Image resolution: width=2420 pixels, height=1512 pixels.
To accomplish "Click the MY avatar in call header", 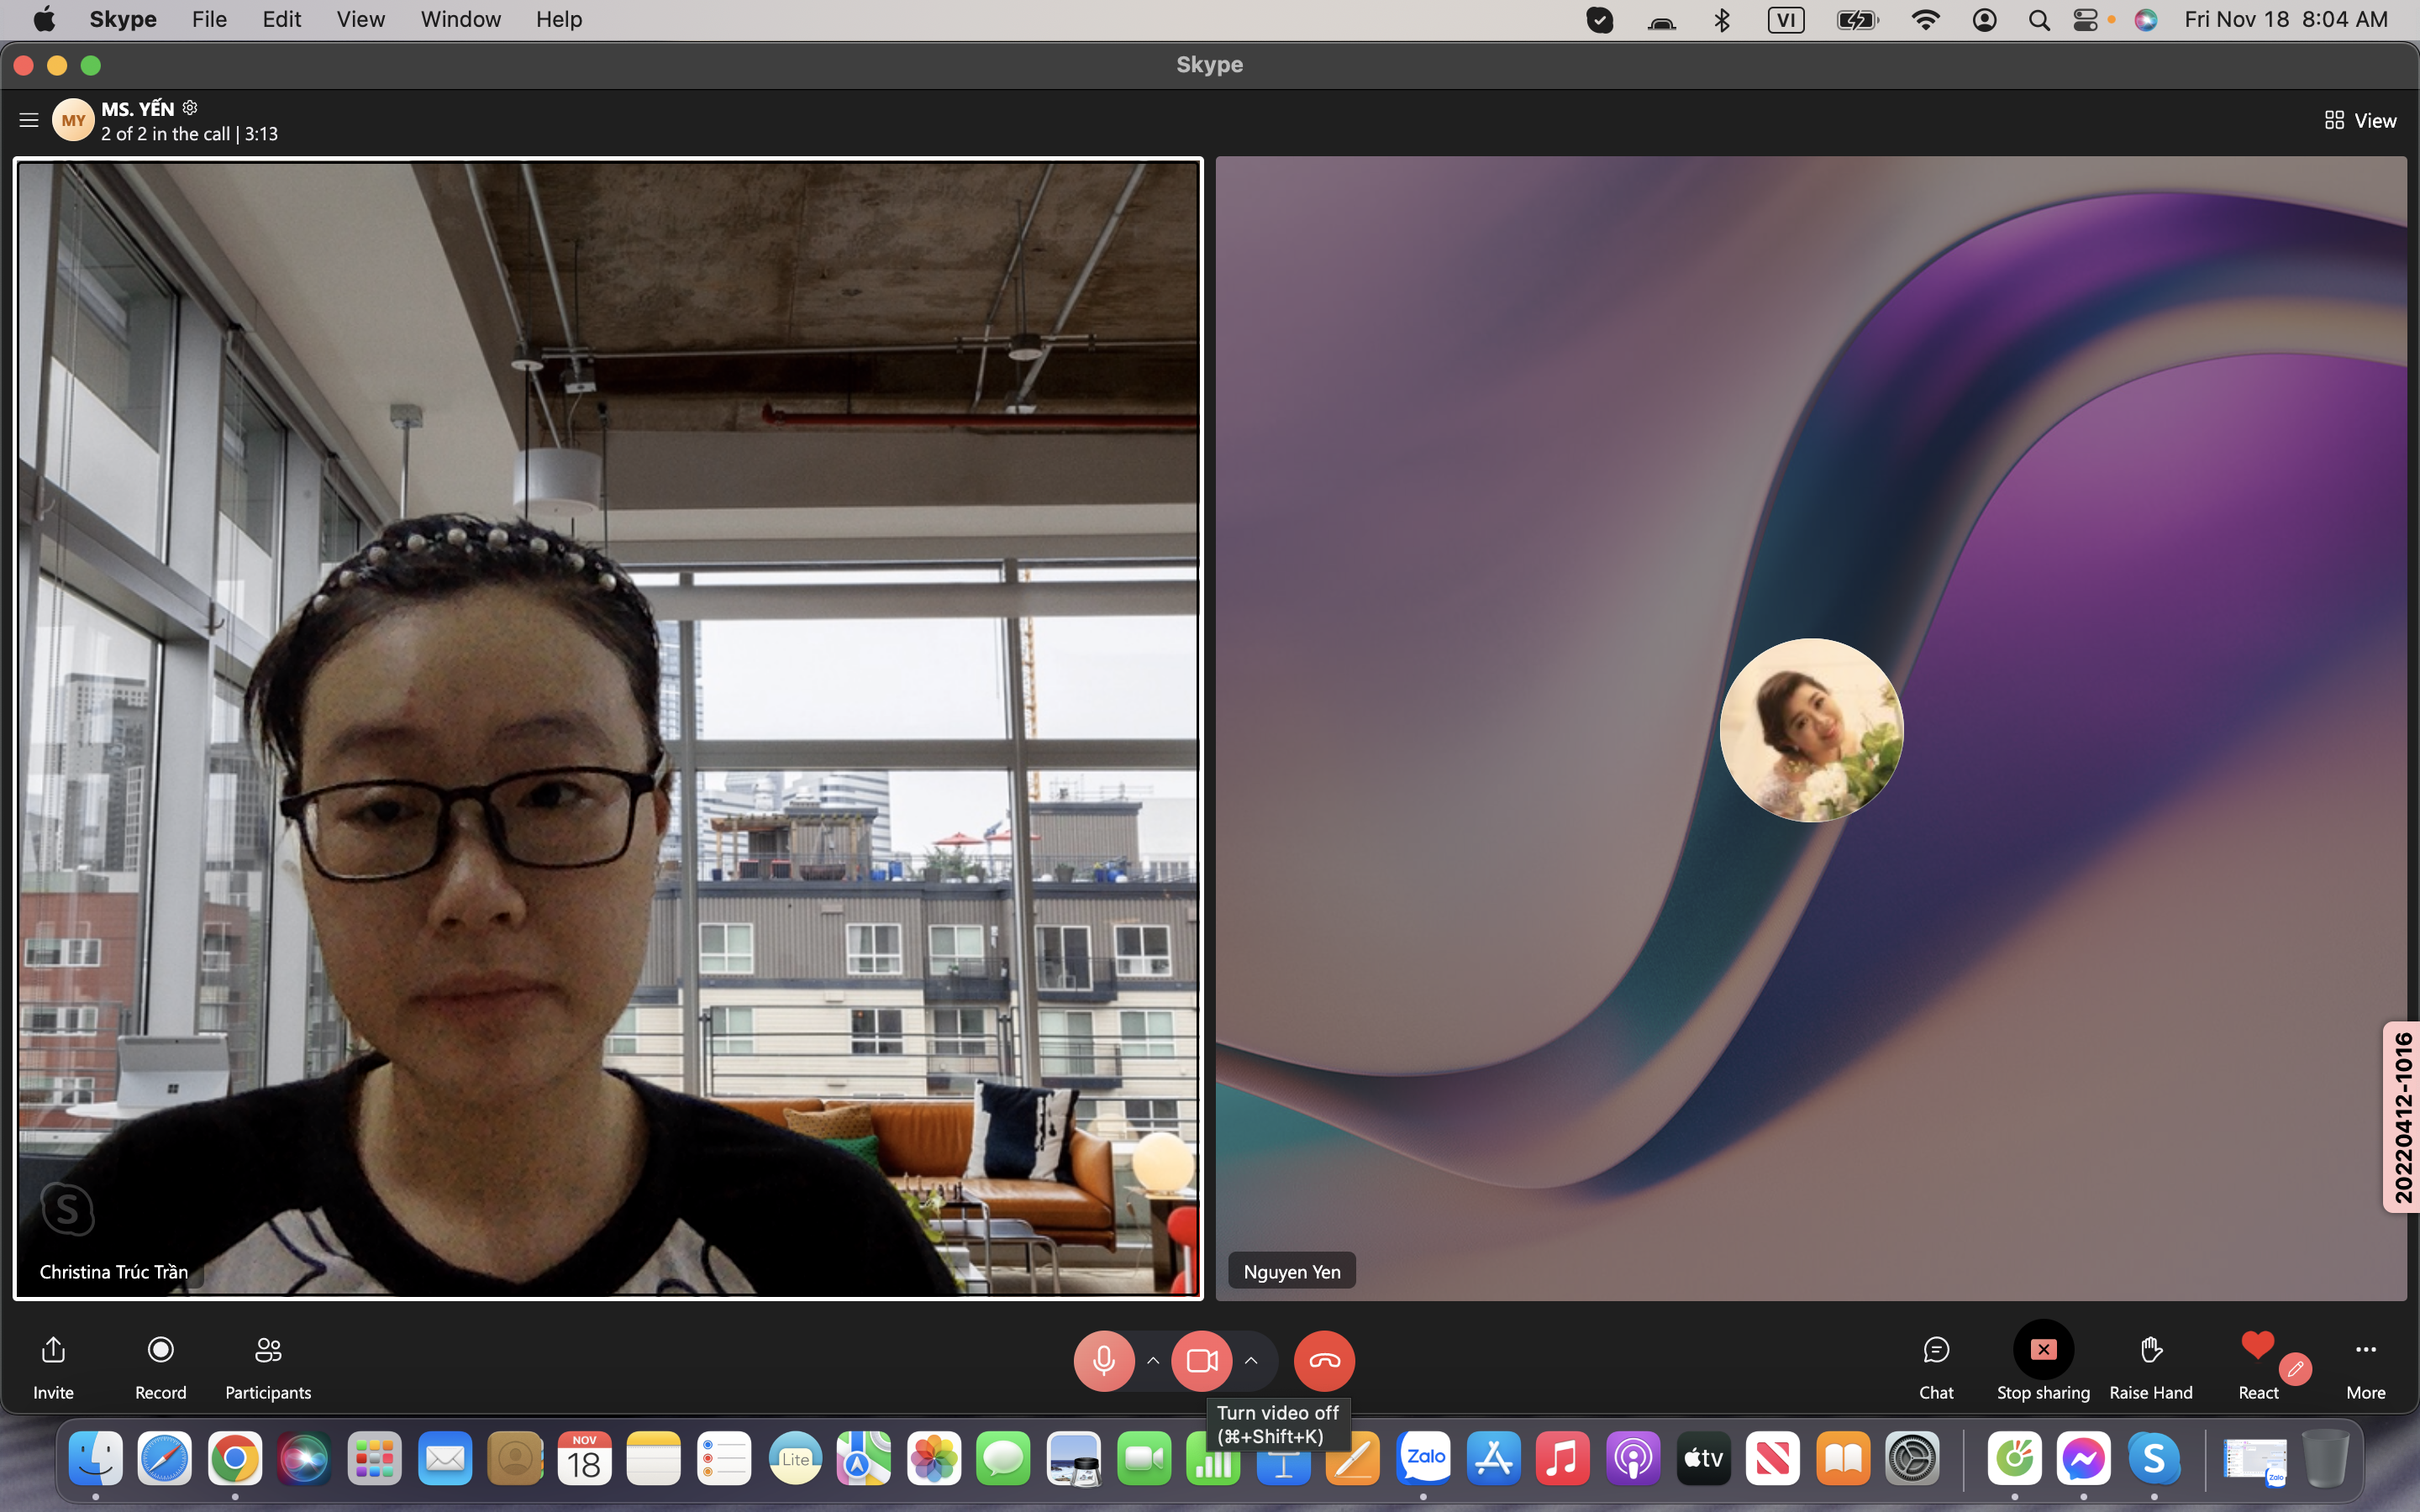I will click(x=73, y=120).
